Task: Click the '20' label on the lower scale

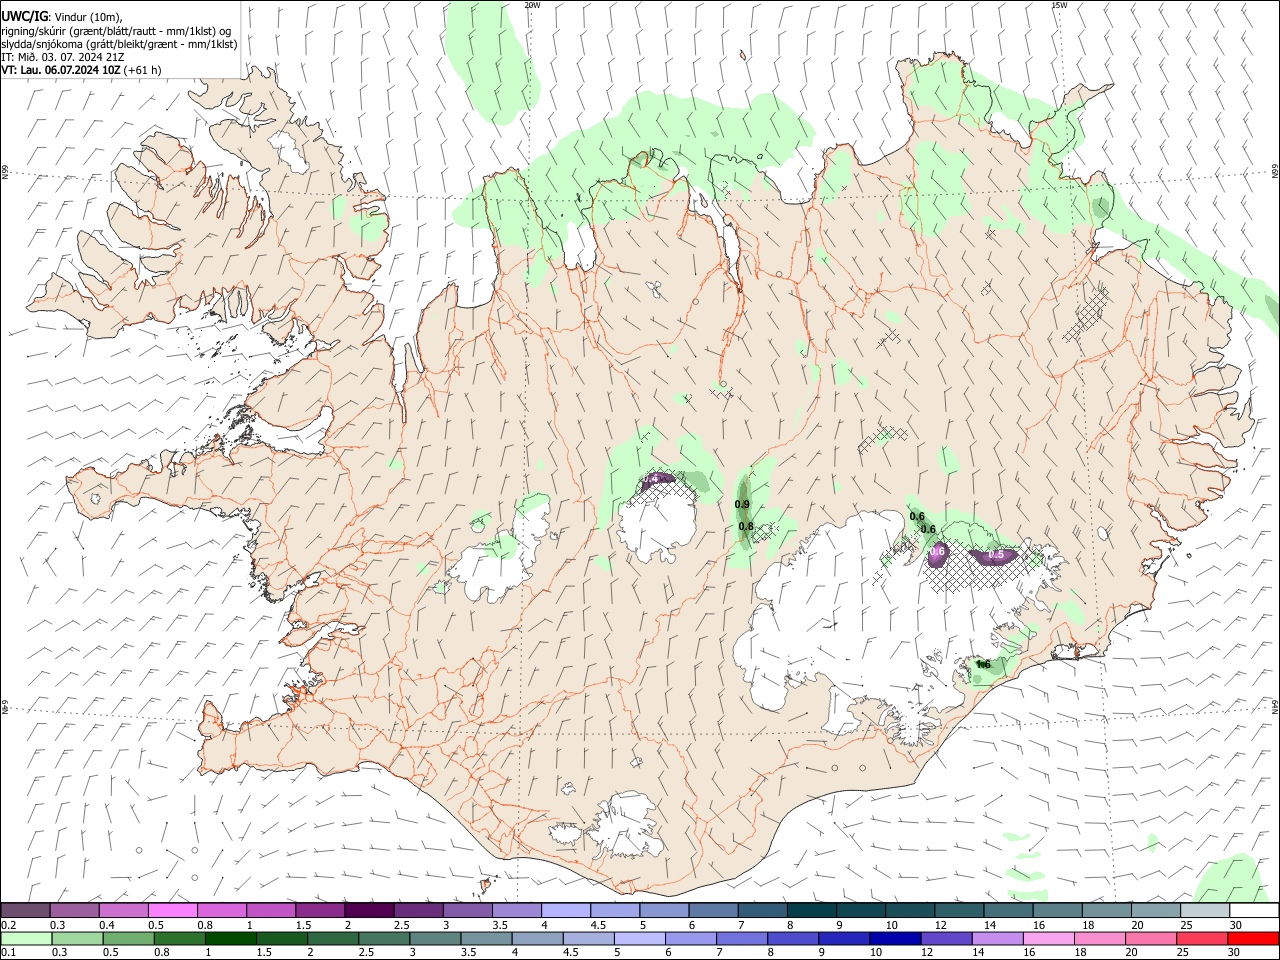Action: tap(1131, 953)
